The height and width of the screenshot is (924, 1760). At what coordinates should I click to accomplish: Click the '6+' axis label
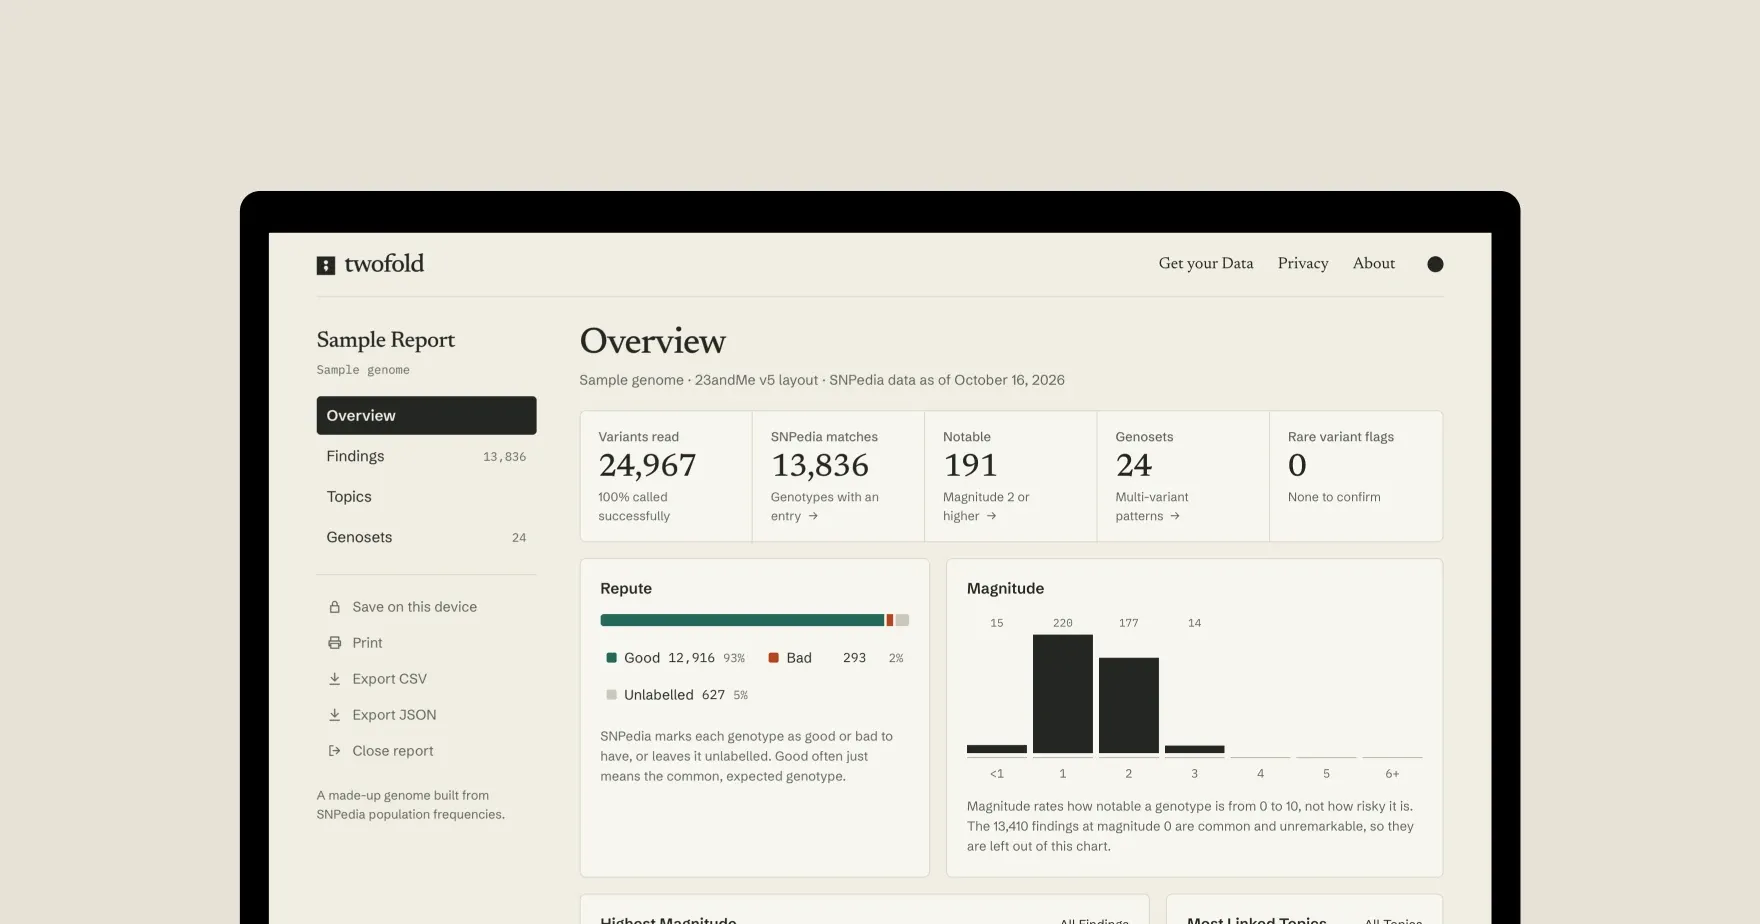[x=1392, y=774]
